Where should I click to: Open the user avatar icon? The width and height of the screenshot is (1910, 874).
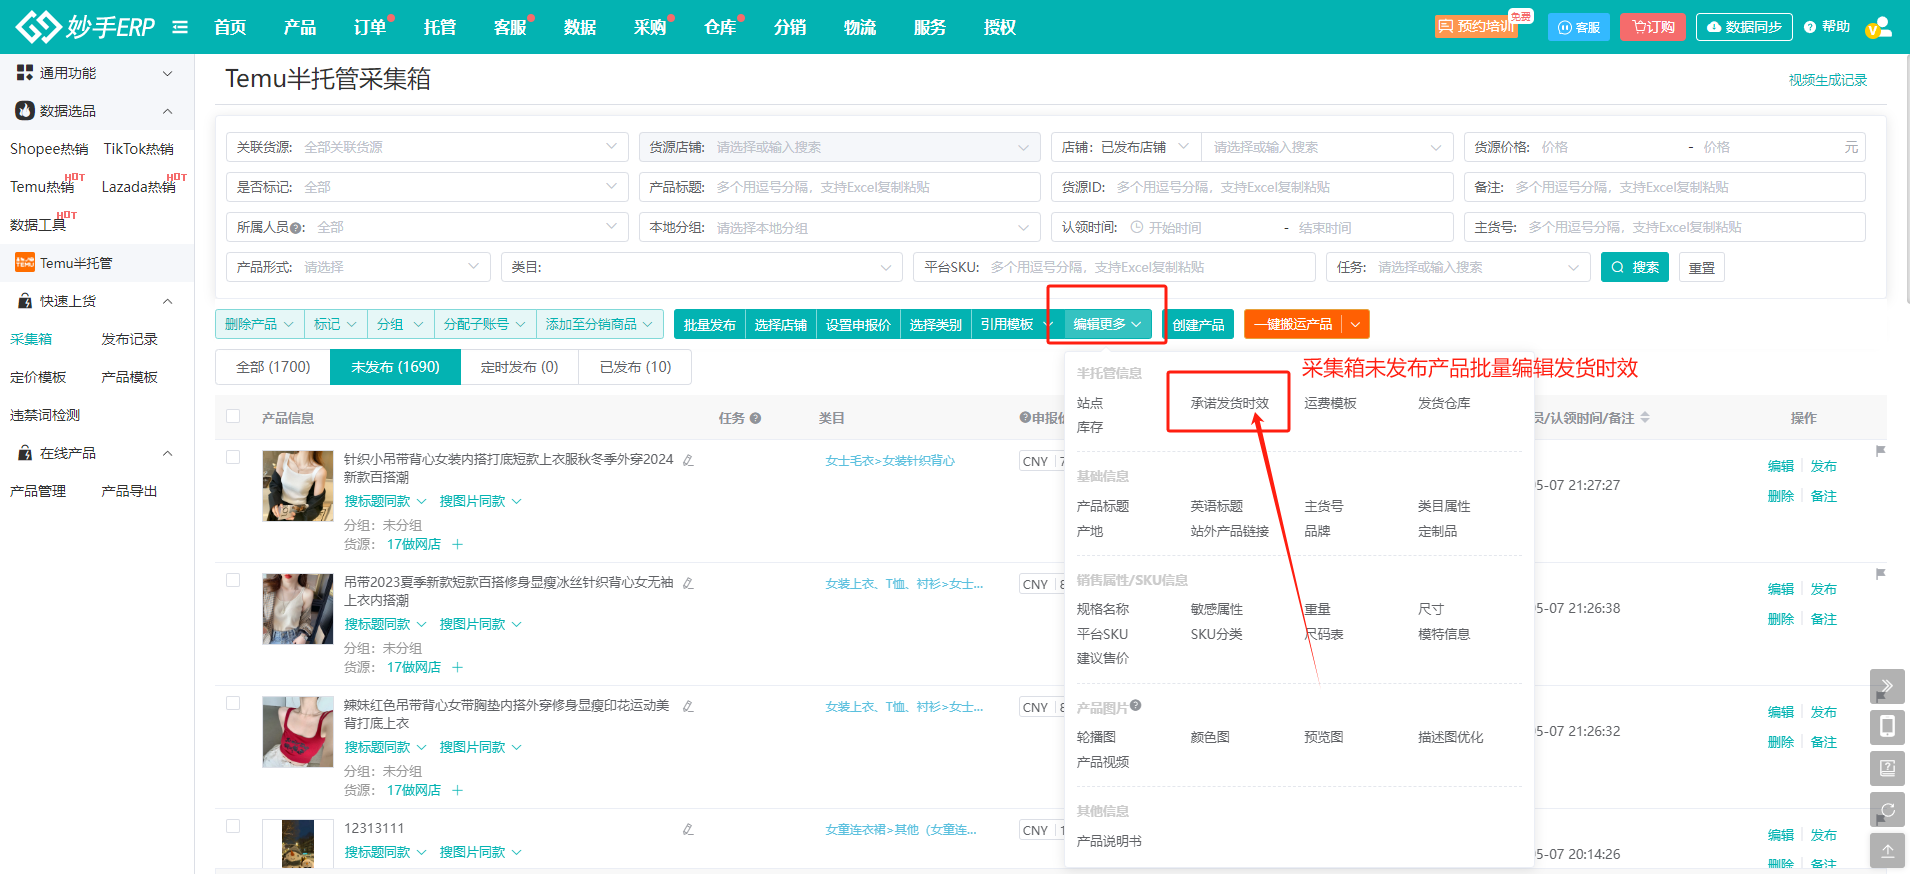1878,27
